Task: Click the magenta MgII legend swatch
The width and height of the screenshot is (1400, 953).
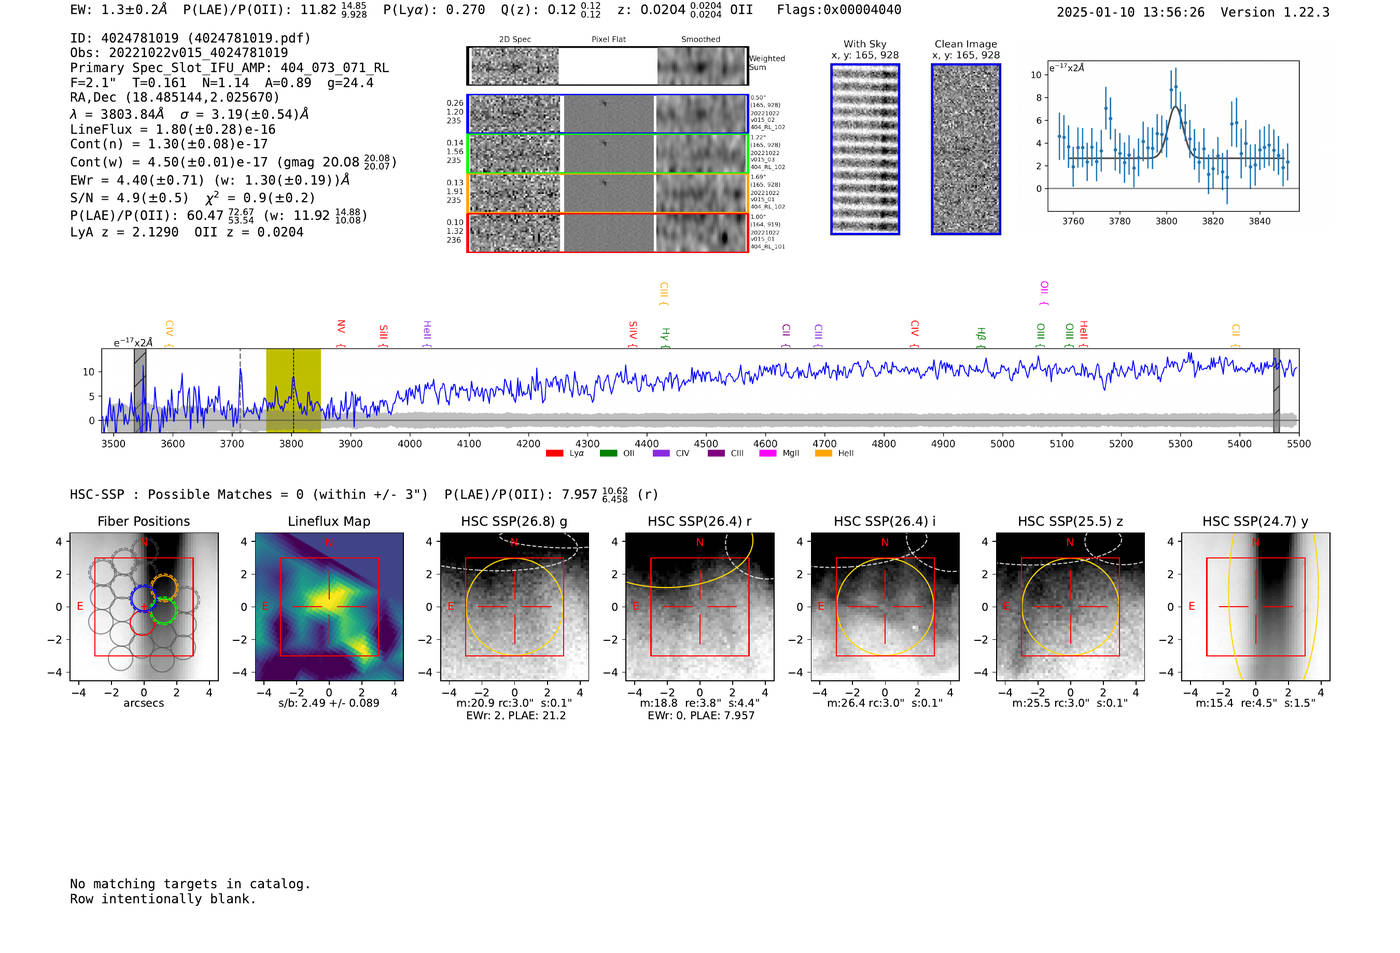Action: coord(768,454)
